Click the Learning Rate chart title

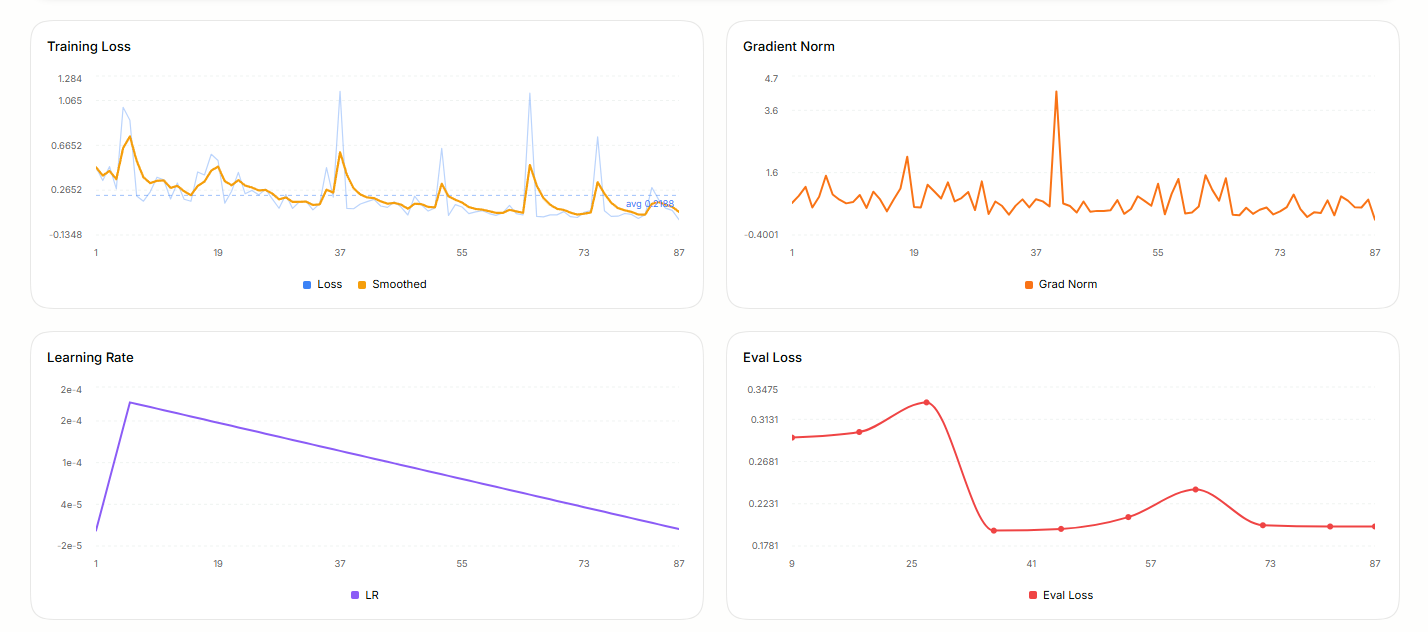[x=90, y=357]
